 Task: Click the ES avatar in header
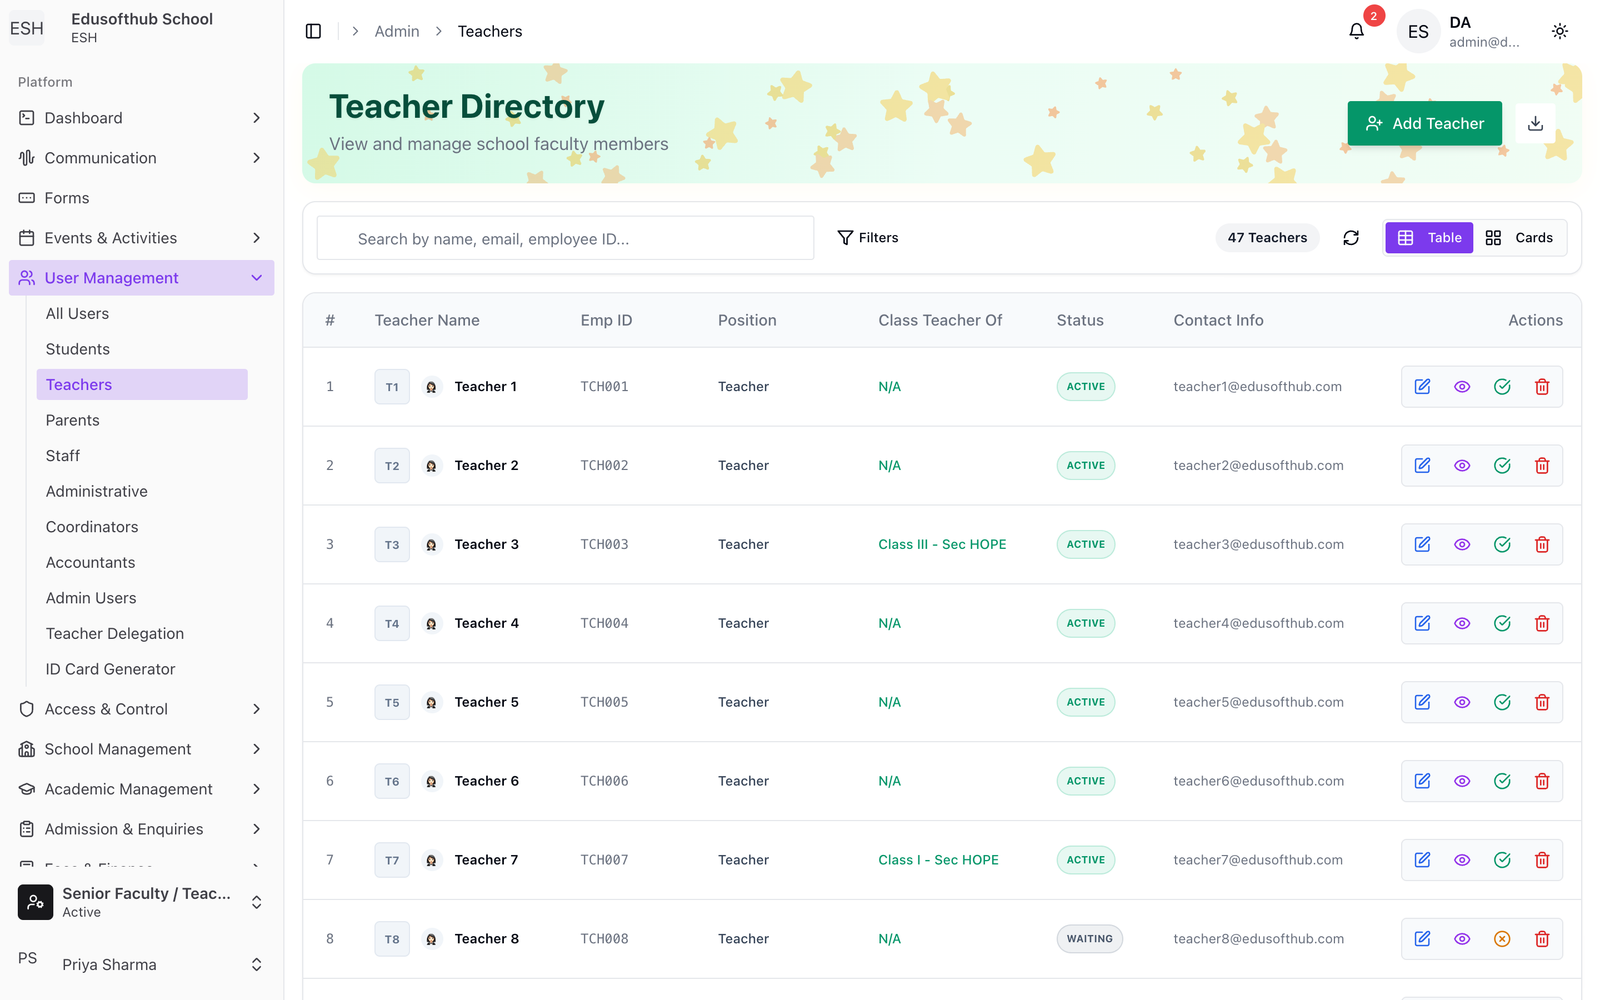[1418, 31]
